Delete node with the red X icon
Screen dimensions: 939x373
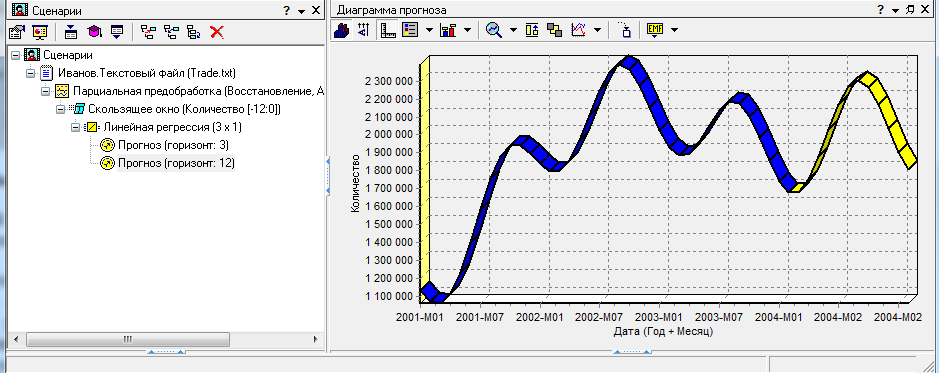(217, 32)
